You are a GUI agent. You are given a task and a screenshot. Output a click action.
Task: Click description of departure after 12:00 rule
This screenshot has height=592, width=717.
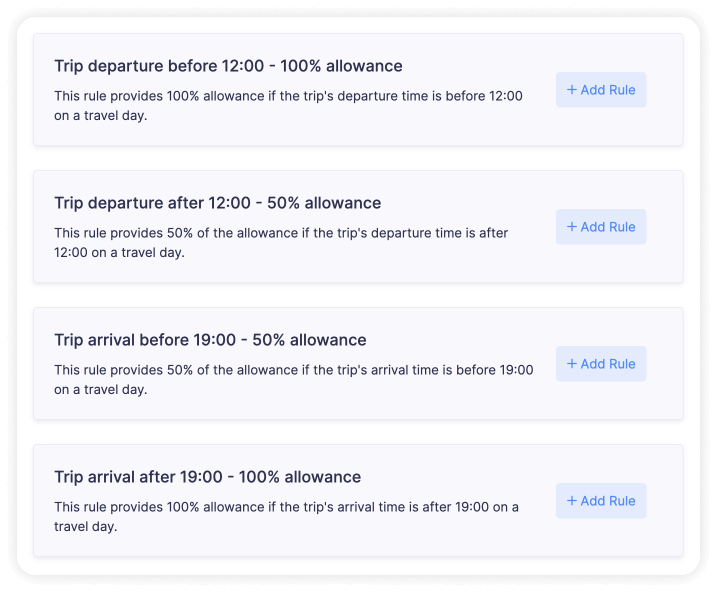[x=281, y=243]
